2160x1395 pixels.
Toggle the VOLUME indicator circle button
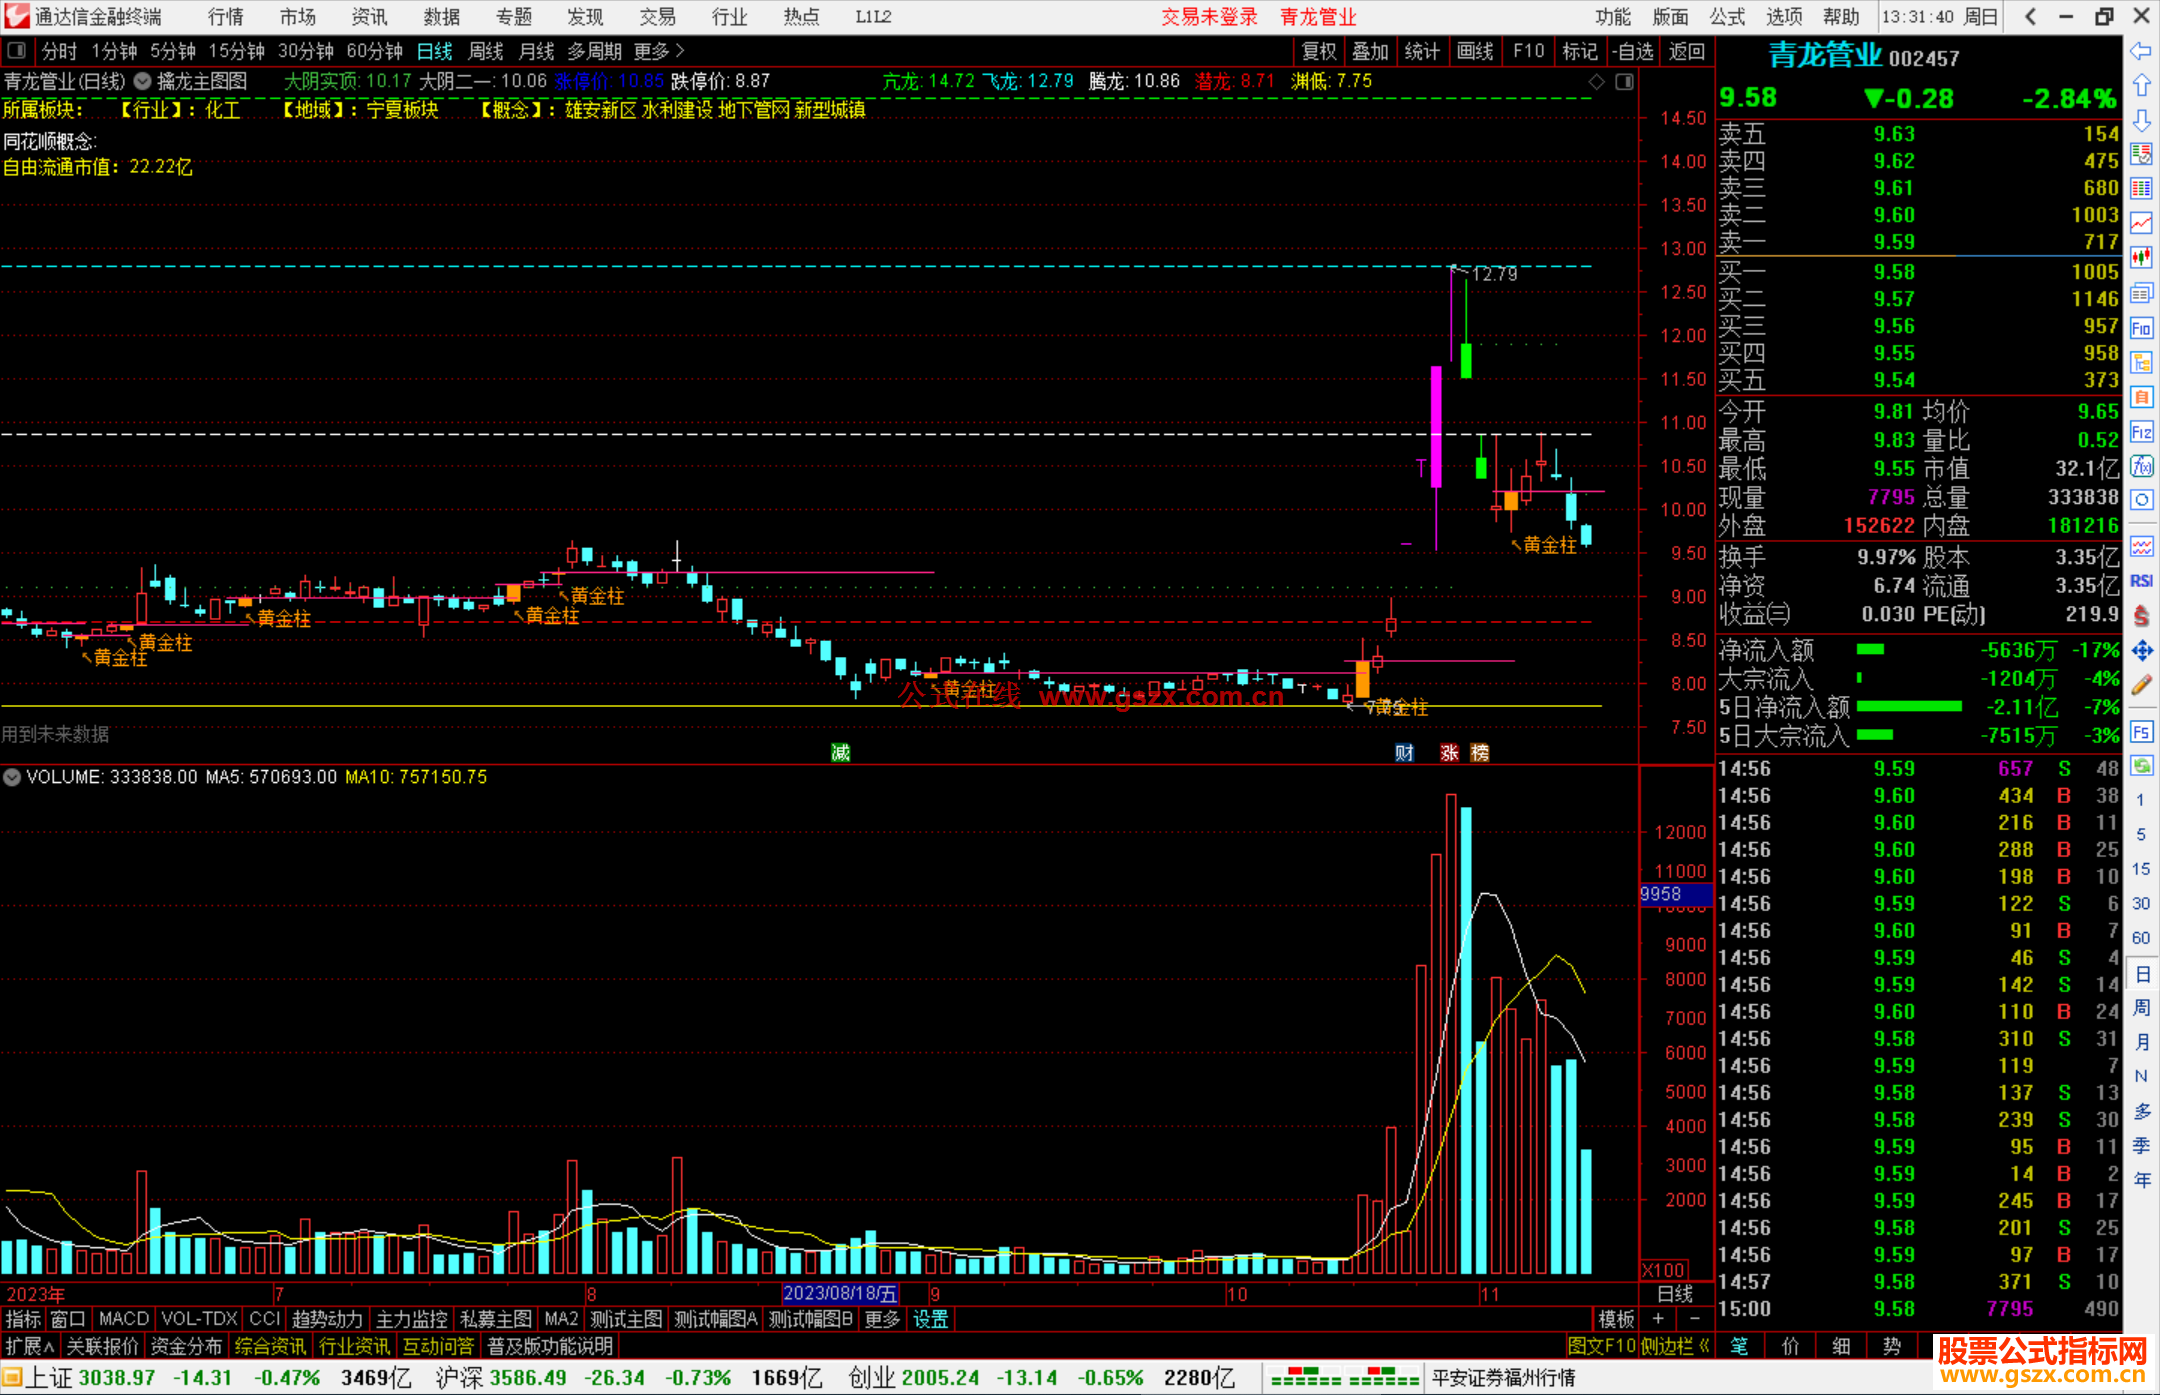(12, 777)
